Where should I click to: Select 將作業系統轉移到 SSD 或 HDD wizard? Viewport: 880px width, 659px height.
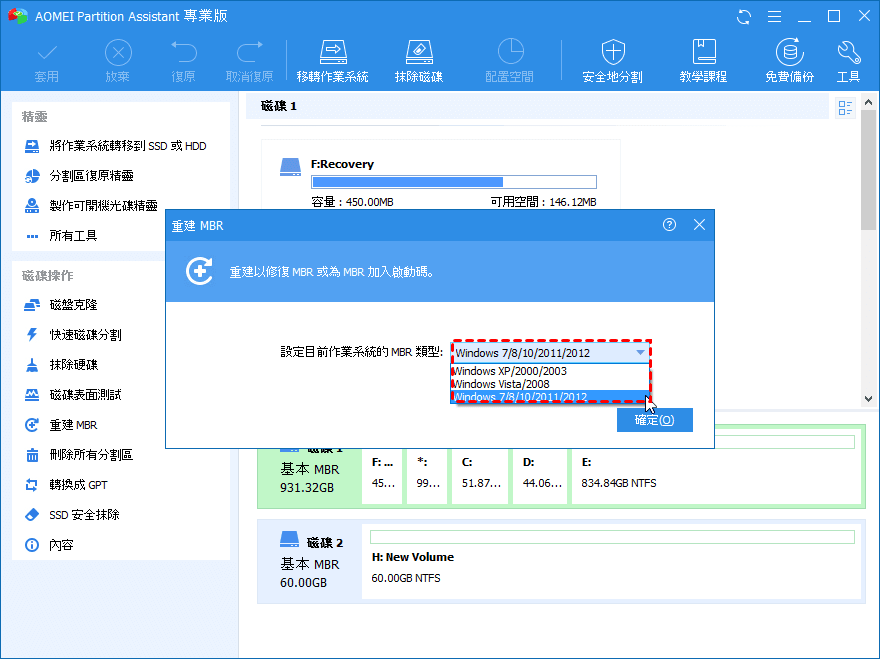116,146
